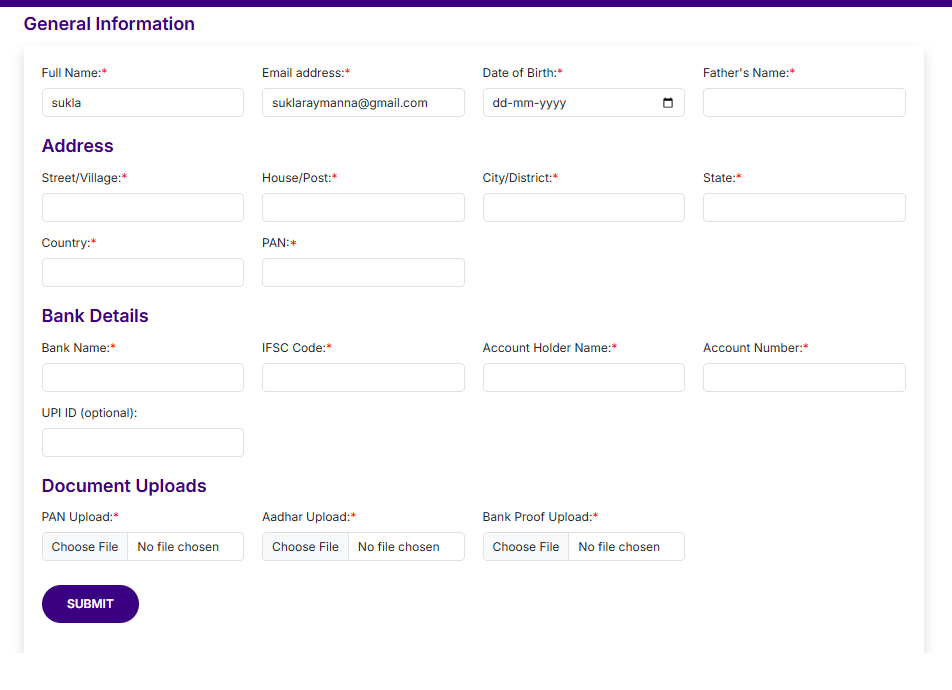Viewport: 952px width, 690px height.
Task: Click the Account Holder Name field
Action: click(583, 378)
